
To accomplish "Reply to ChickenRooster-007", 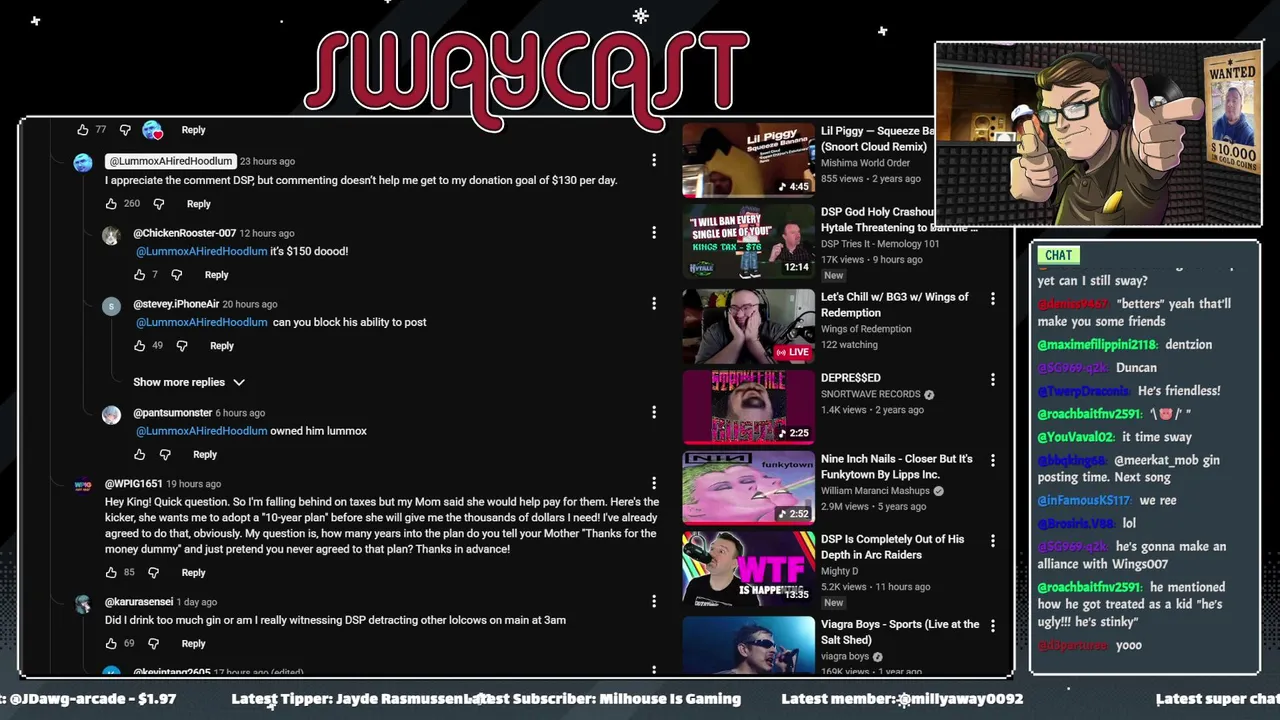I will point(216,275).
